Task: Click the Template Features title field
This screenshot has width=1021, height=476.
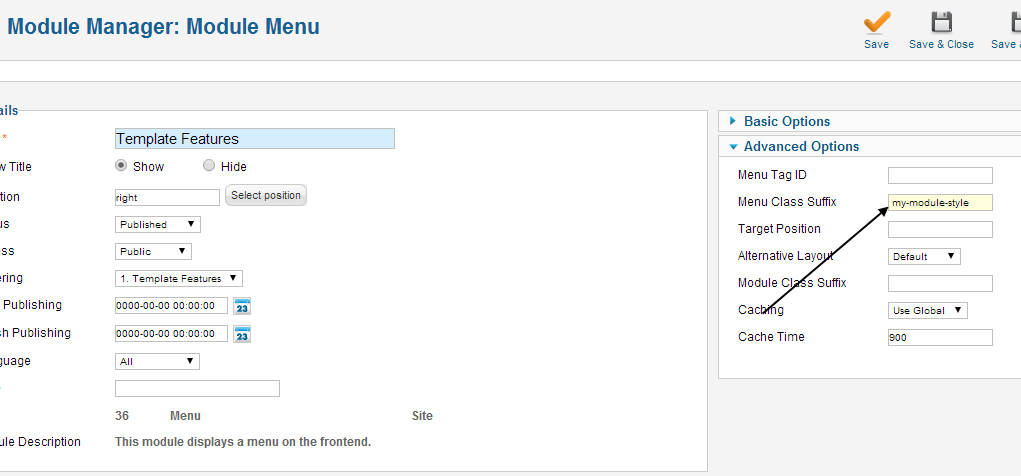Action: (255, 139)
